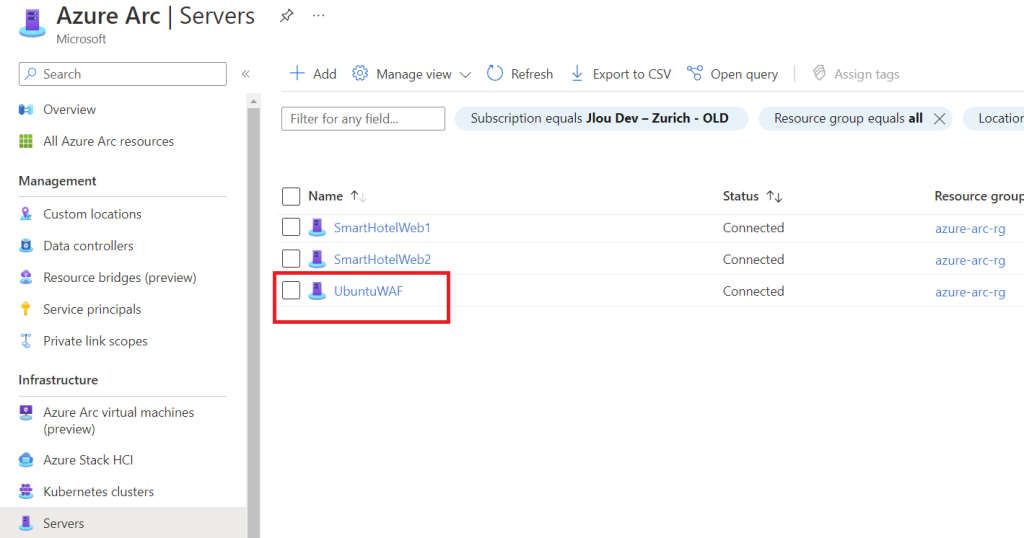Viewport: 1024px width, 538px height.
Task: Open azure-arc-rg link in SmartHotelWeb1 row
Action: [x=970, y=229]
